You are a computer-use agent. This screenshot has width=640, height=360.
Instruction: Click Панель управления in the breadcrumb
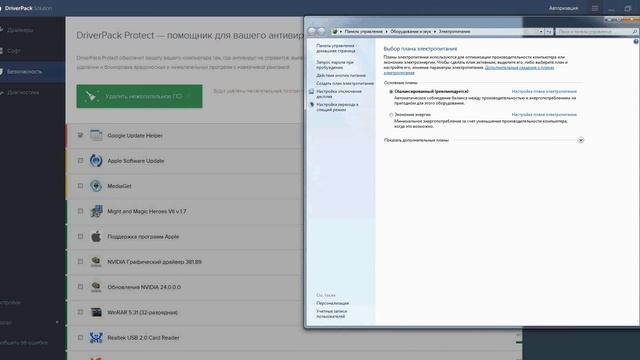coord(363,31)
